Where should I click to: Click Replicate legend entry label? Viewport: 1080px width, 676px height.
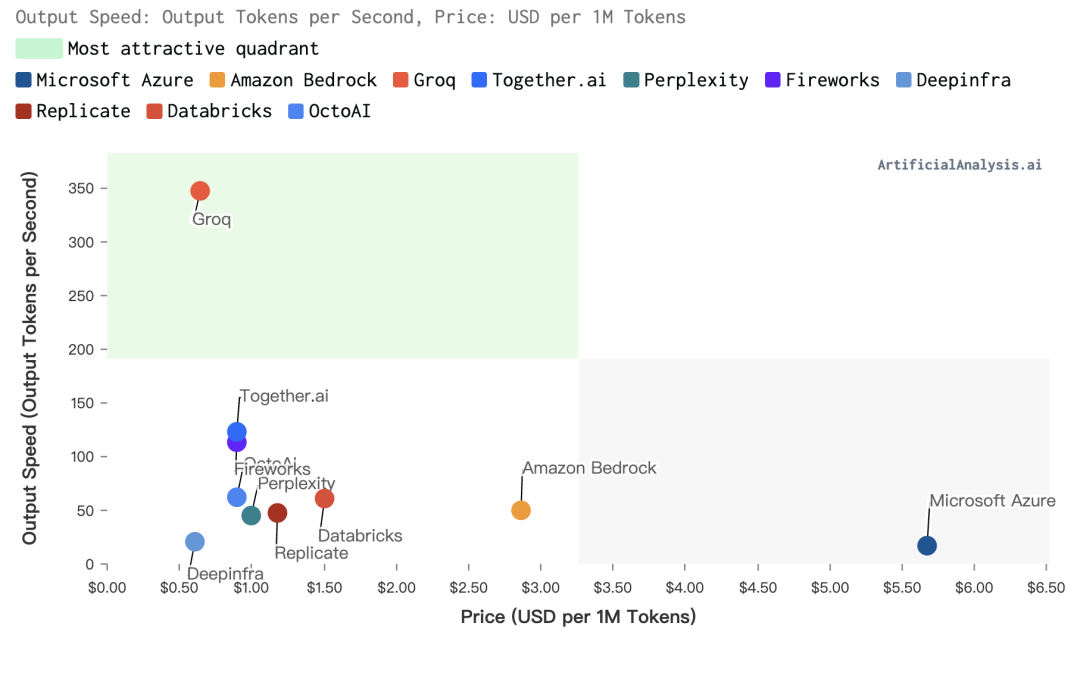[83, 112]
